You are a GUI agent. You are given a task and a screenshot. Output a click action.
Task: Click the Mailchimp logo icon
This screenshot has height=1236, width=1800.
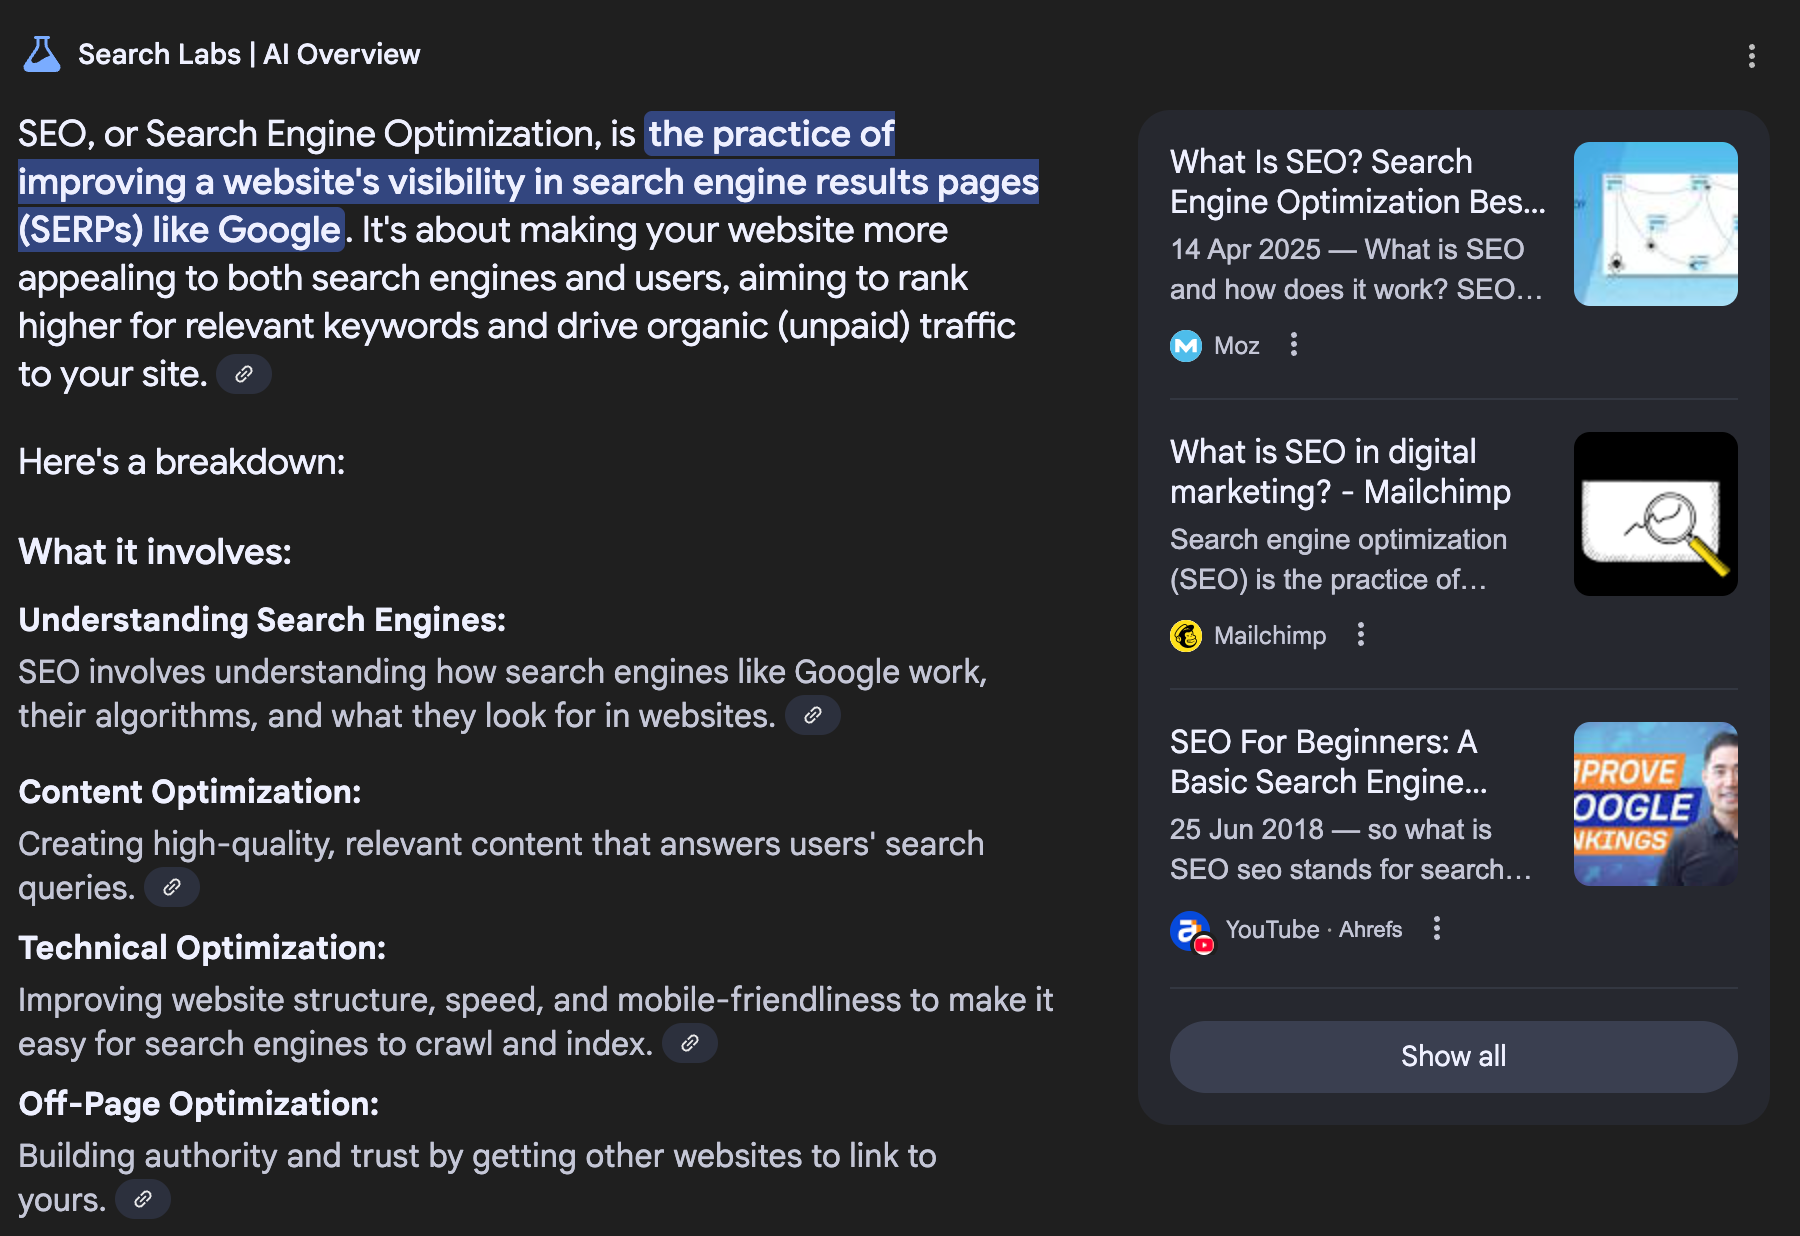coord(1186,636)
